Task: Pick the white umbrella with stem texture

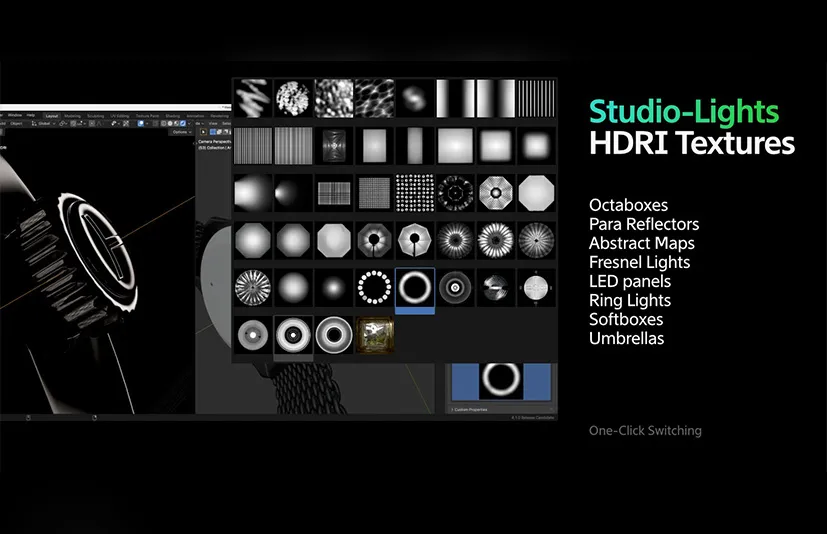Action: (415, 240)
